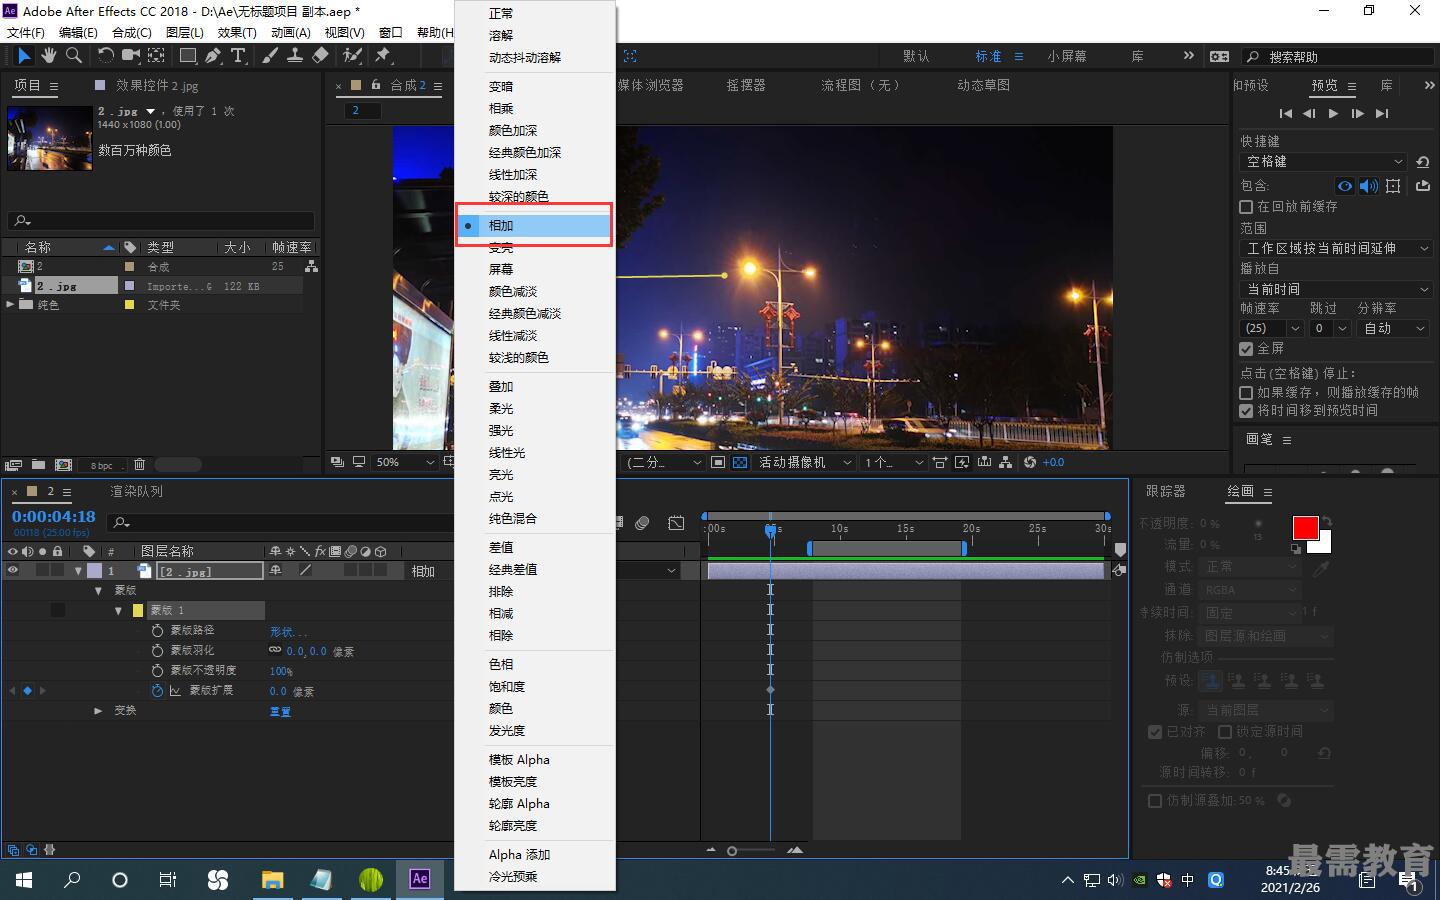Click the export icon in Preview 包含 row

point(1422,186)
